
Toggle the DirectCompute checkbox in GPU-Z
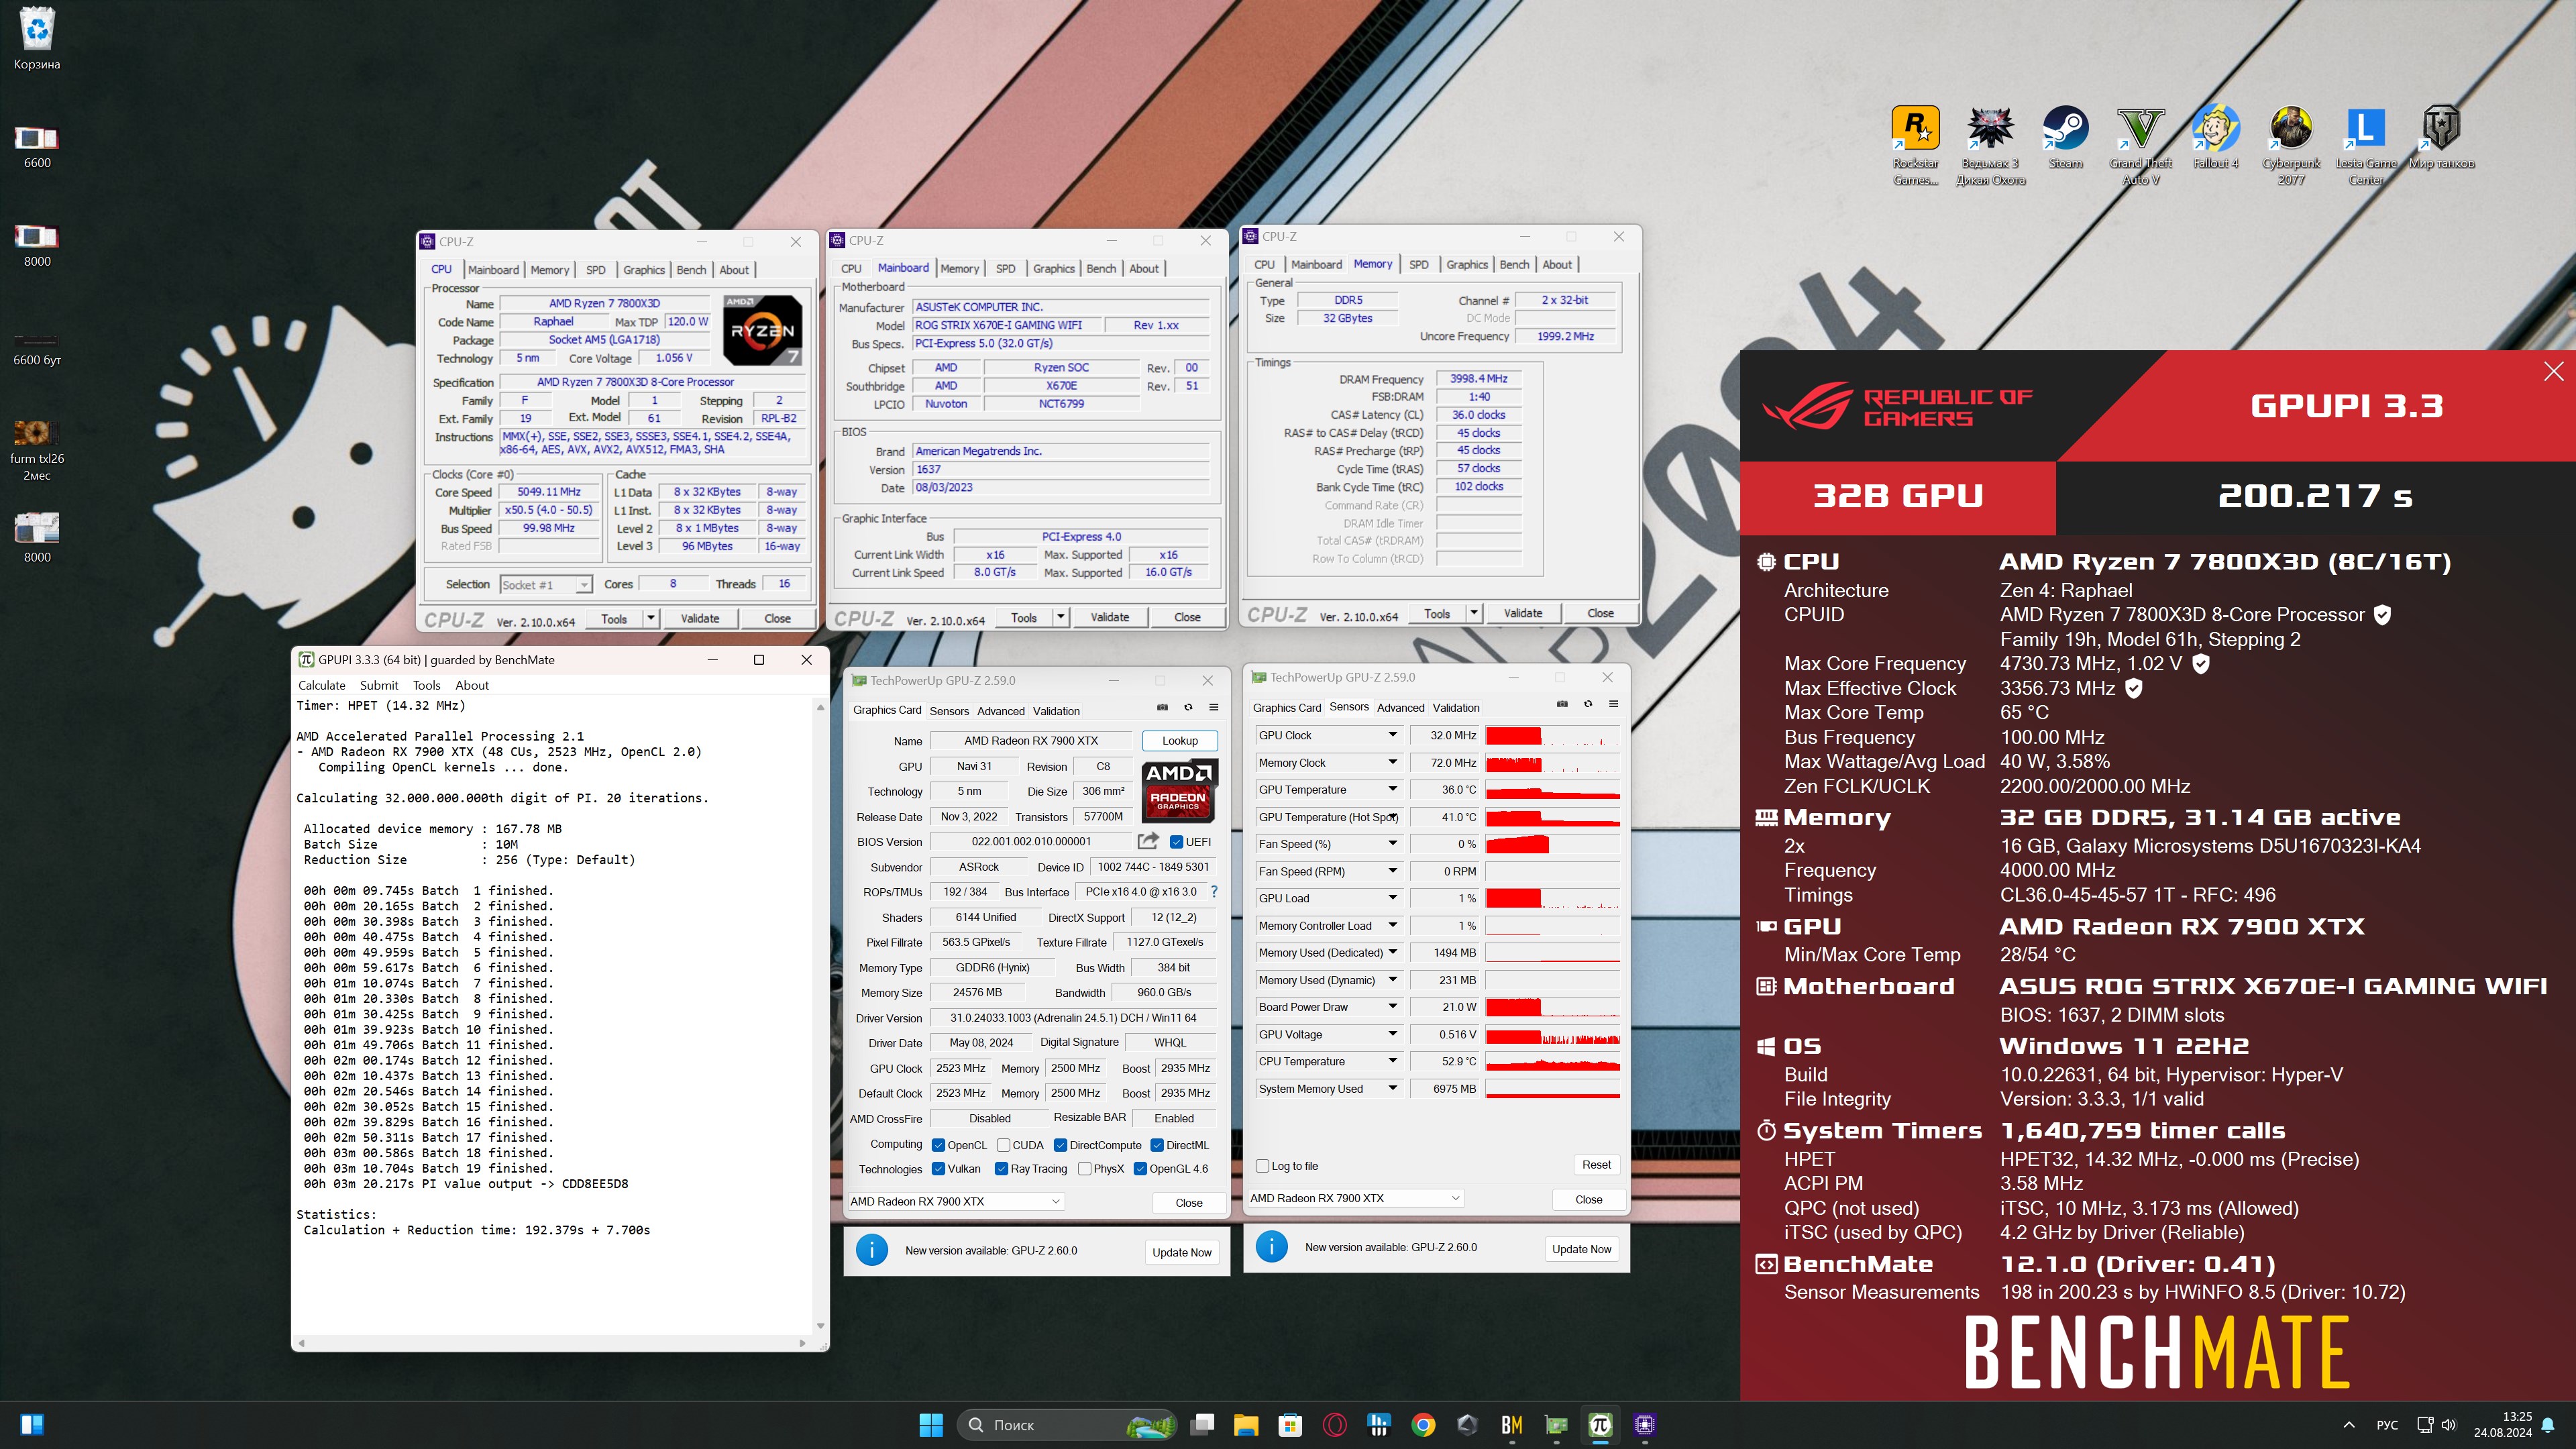click(1061, 1145)
